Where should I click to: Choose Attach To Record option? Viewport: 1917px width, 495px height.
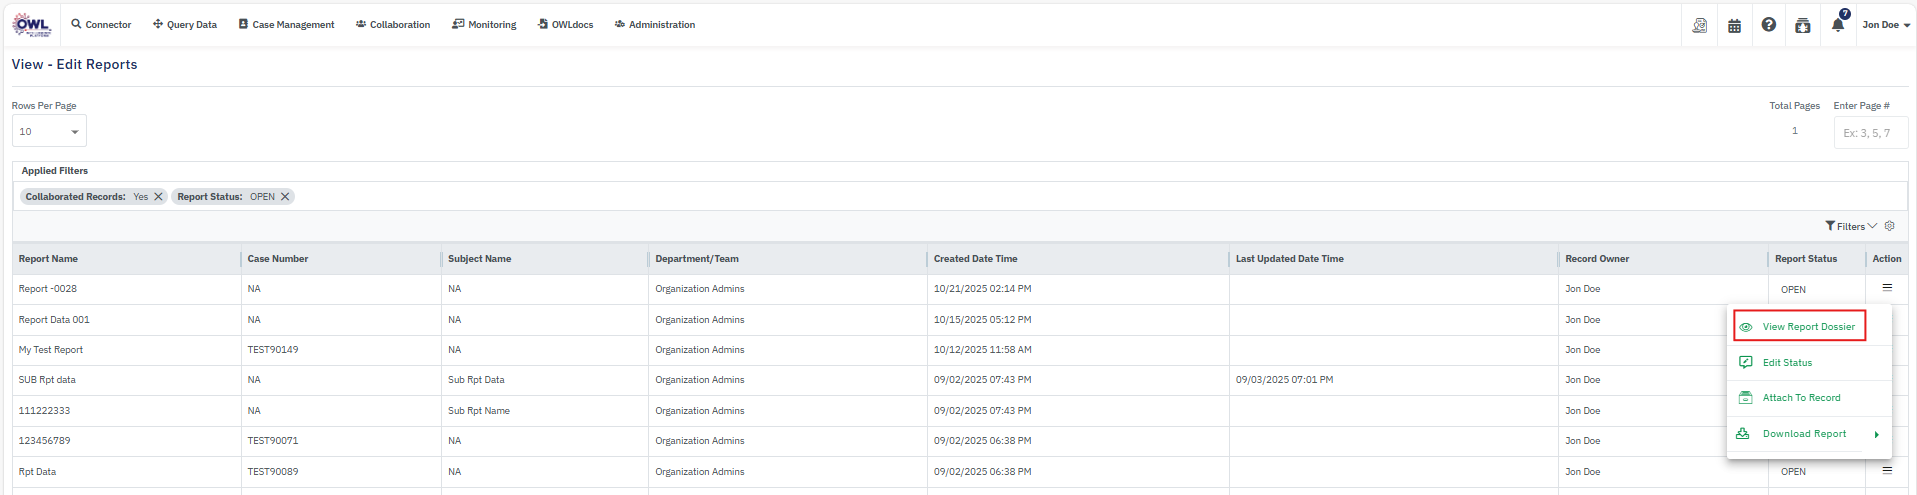(x=1800, y=398)
